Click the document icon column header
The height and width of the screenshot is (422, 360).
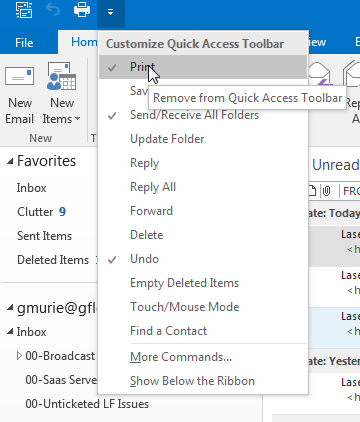[x=312, y=191]
